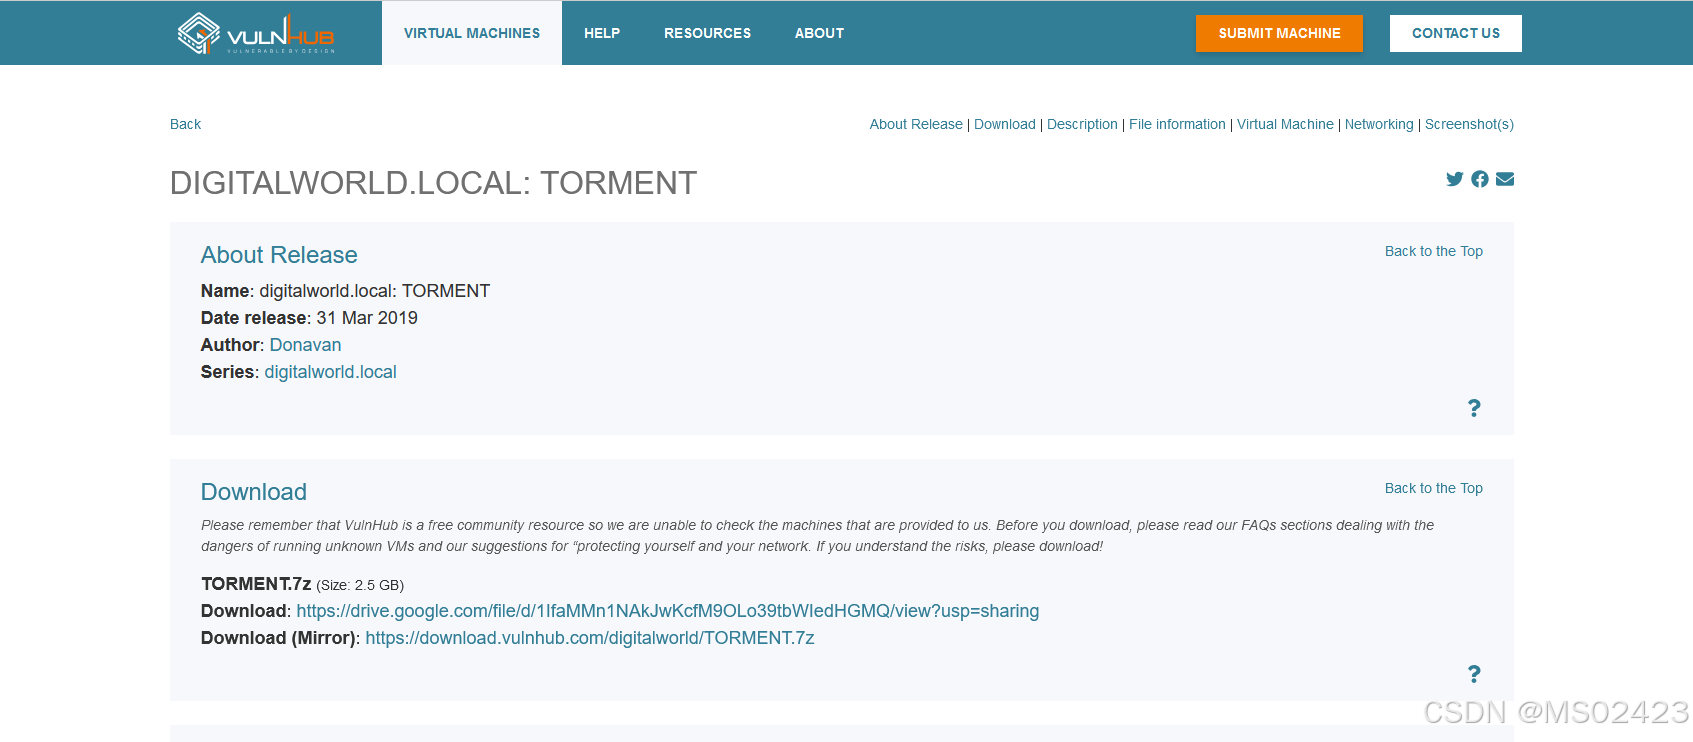Jump to Virtual Machine anchor link
Screen dimensions: 1693x742
tap(1285, 124)
